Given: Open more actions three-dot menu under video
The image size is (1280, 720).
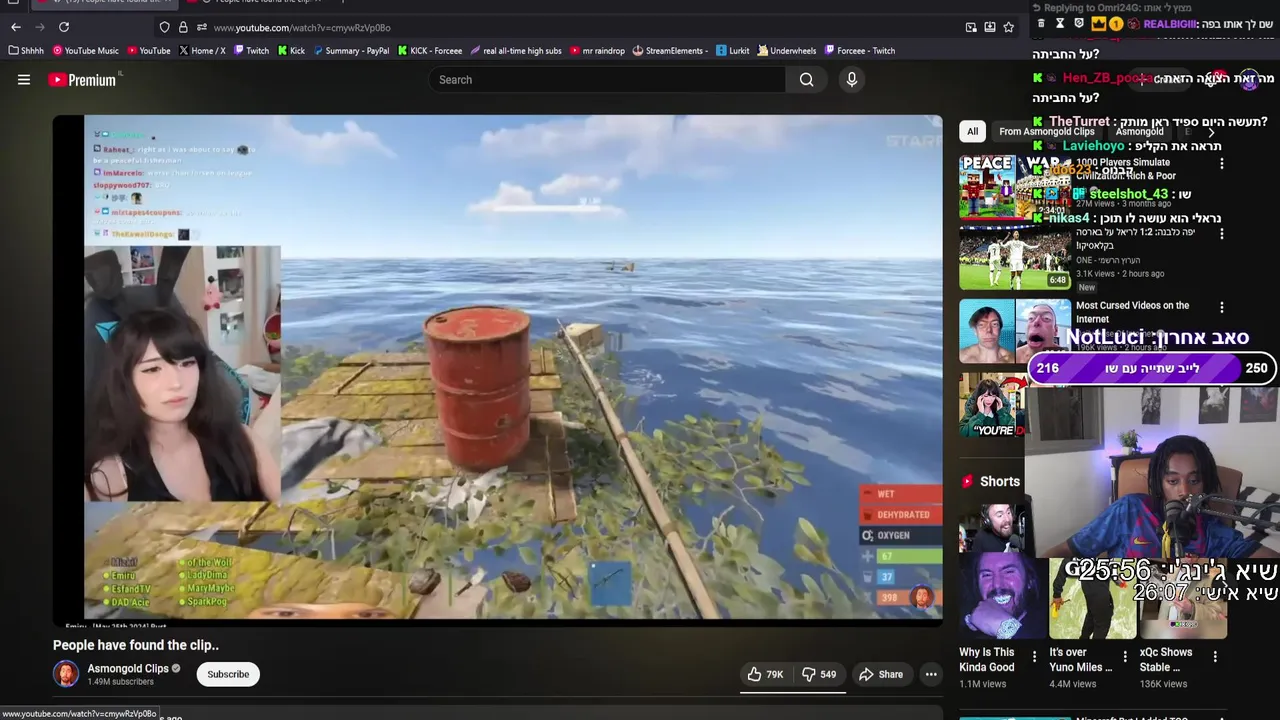Looking at the screenshot, I should click(931, 674).
